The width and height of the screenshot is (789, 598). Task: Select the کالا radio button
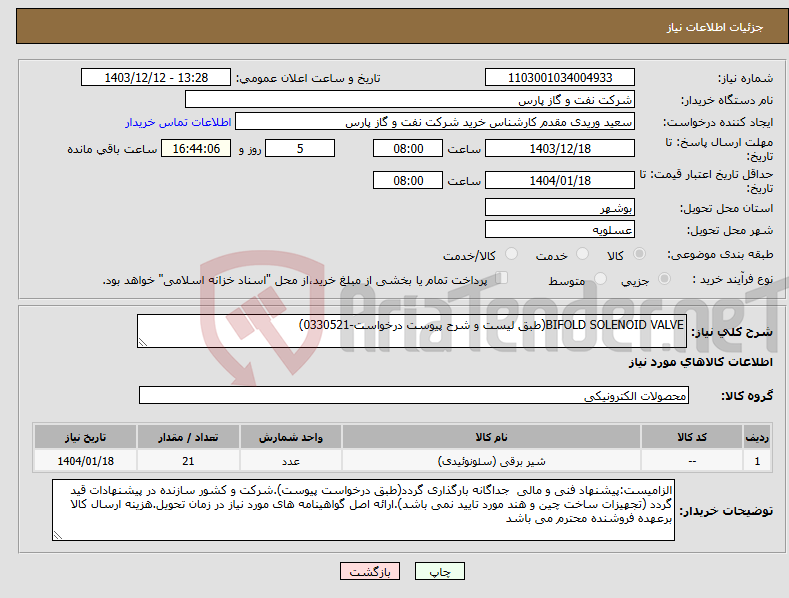tap(639, 254)
